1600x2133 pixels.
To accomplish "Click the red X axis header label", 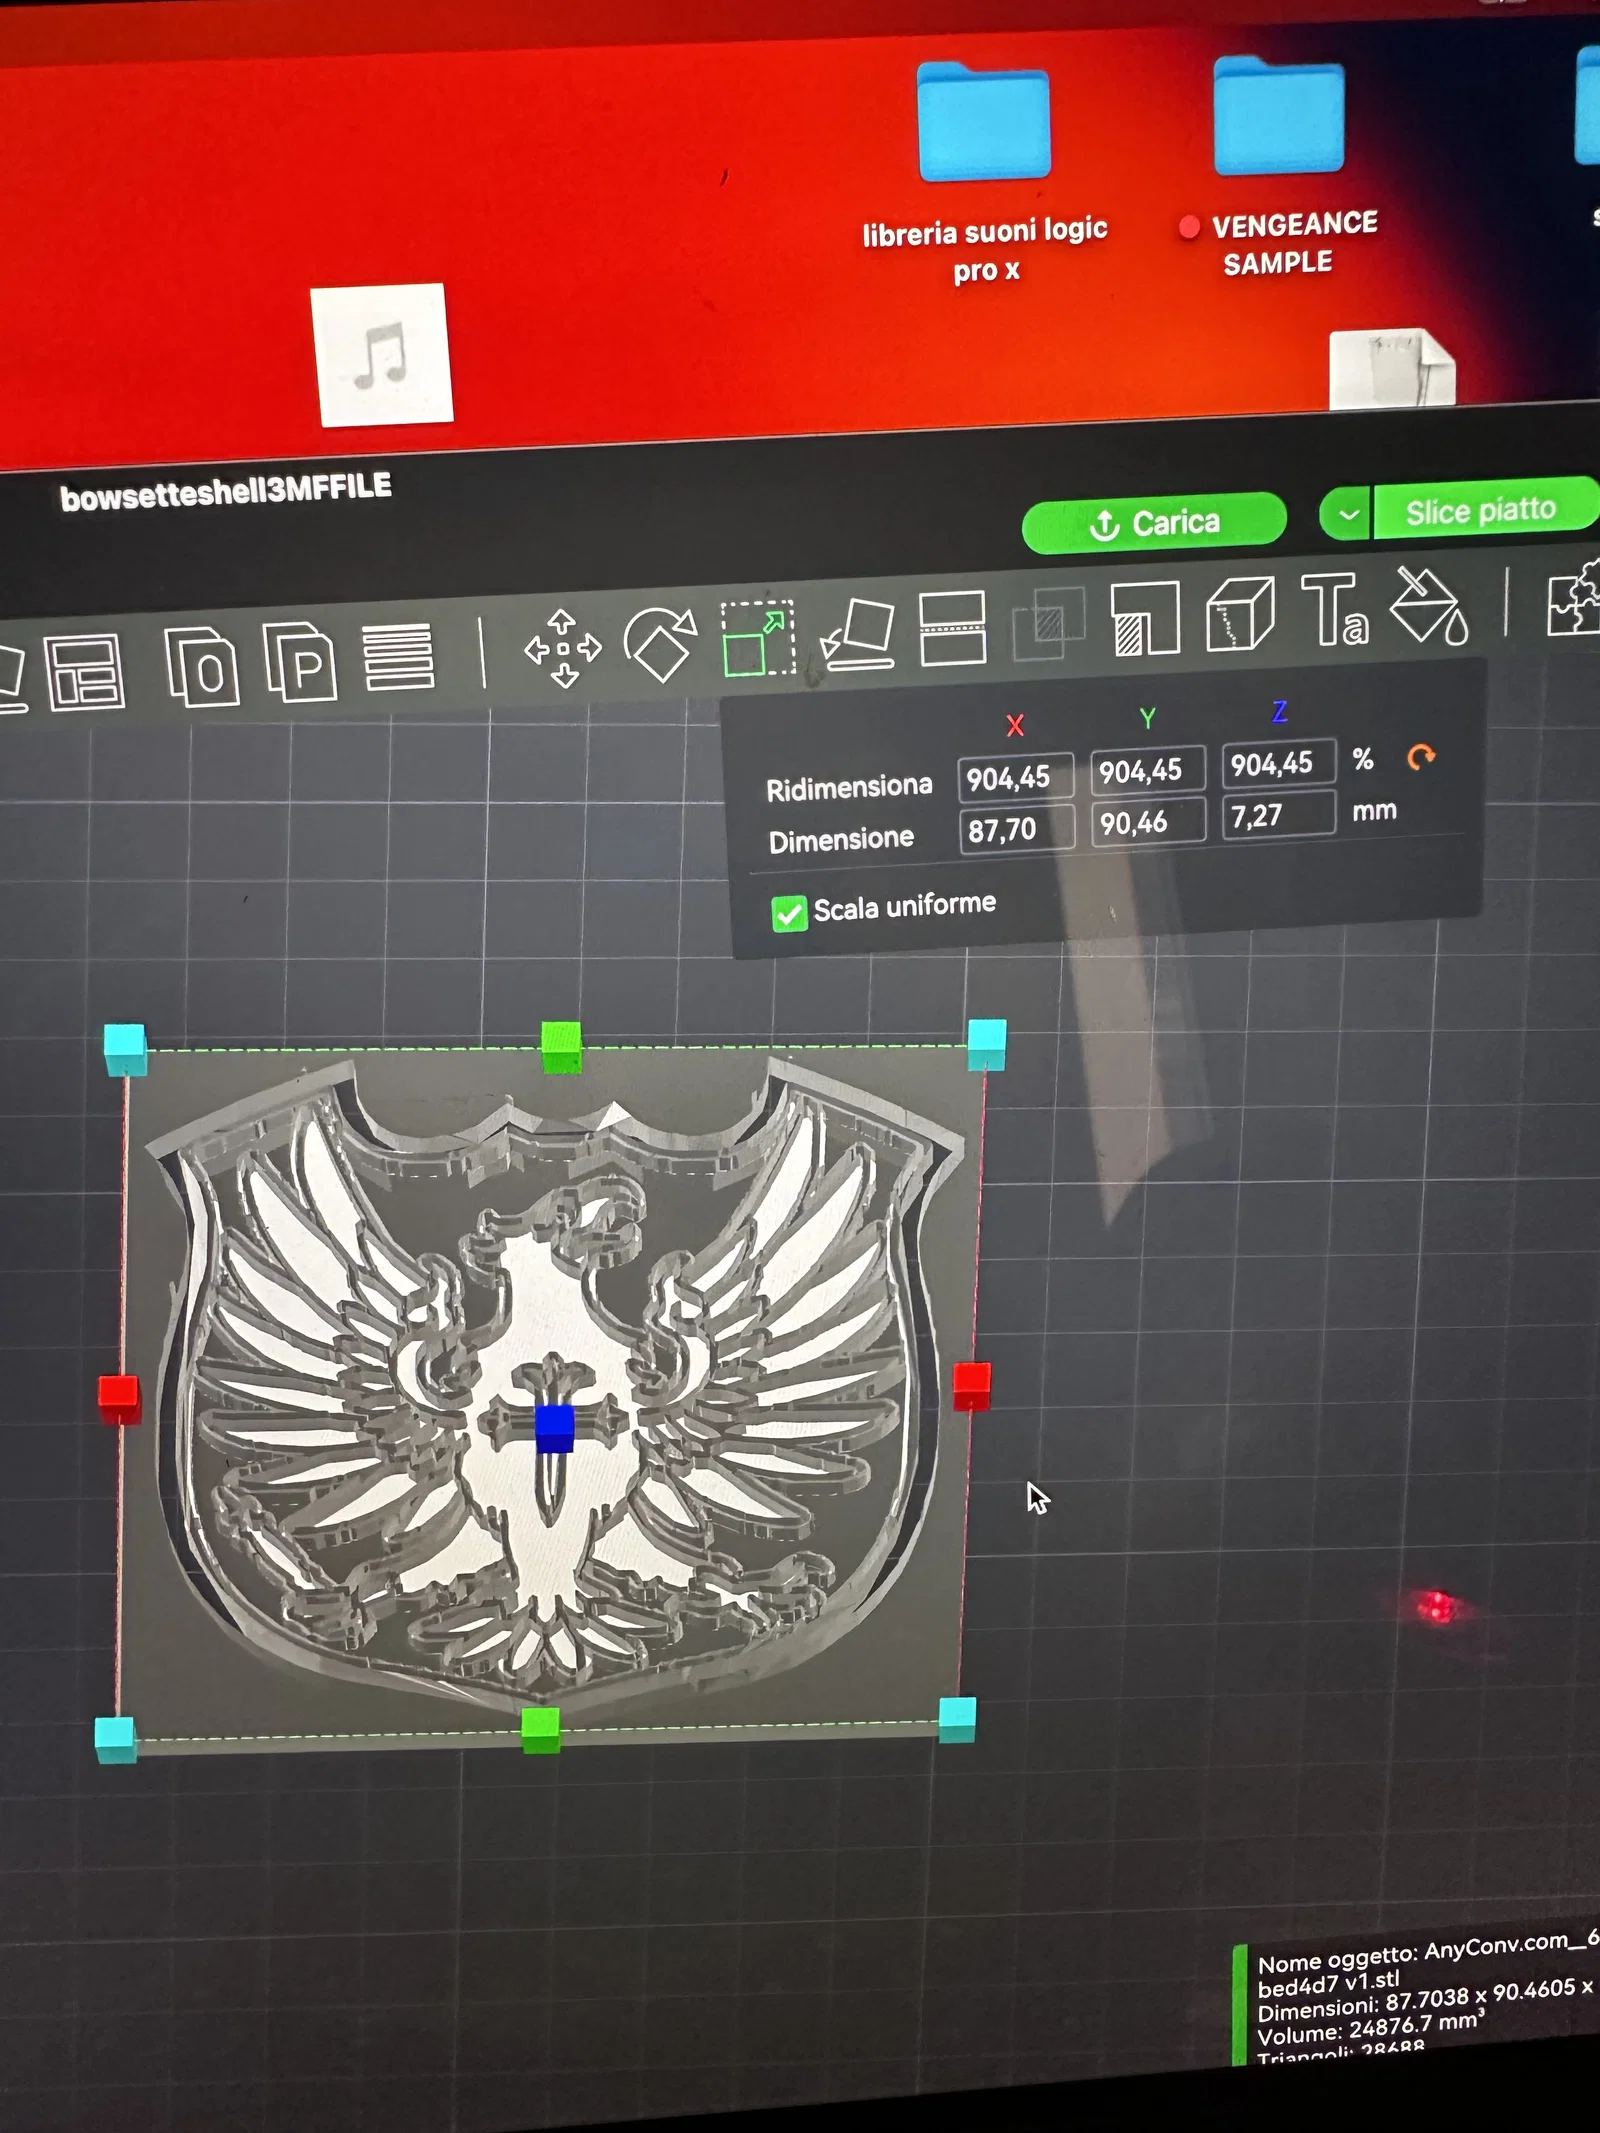I will pyautogui.click(x=1015, y=725).
